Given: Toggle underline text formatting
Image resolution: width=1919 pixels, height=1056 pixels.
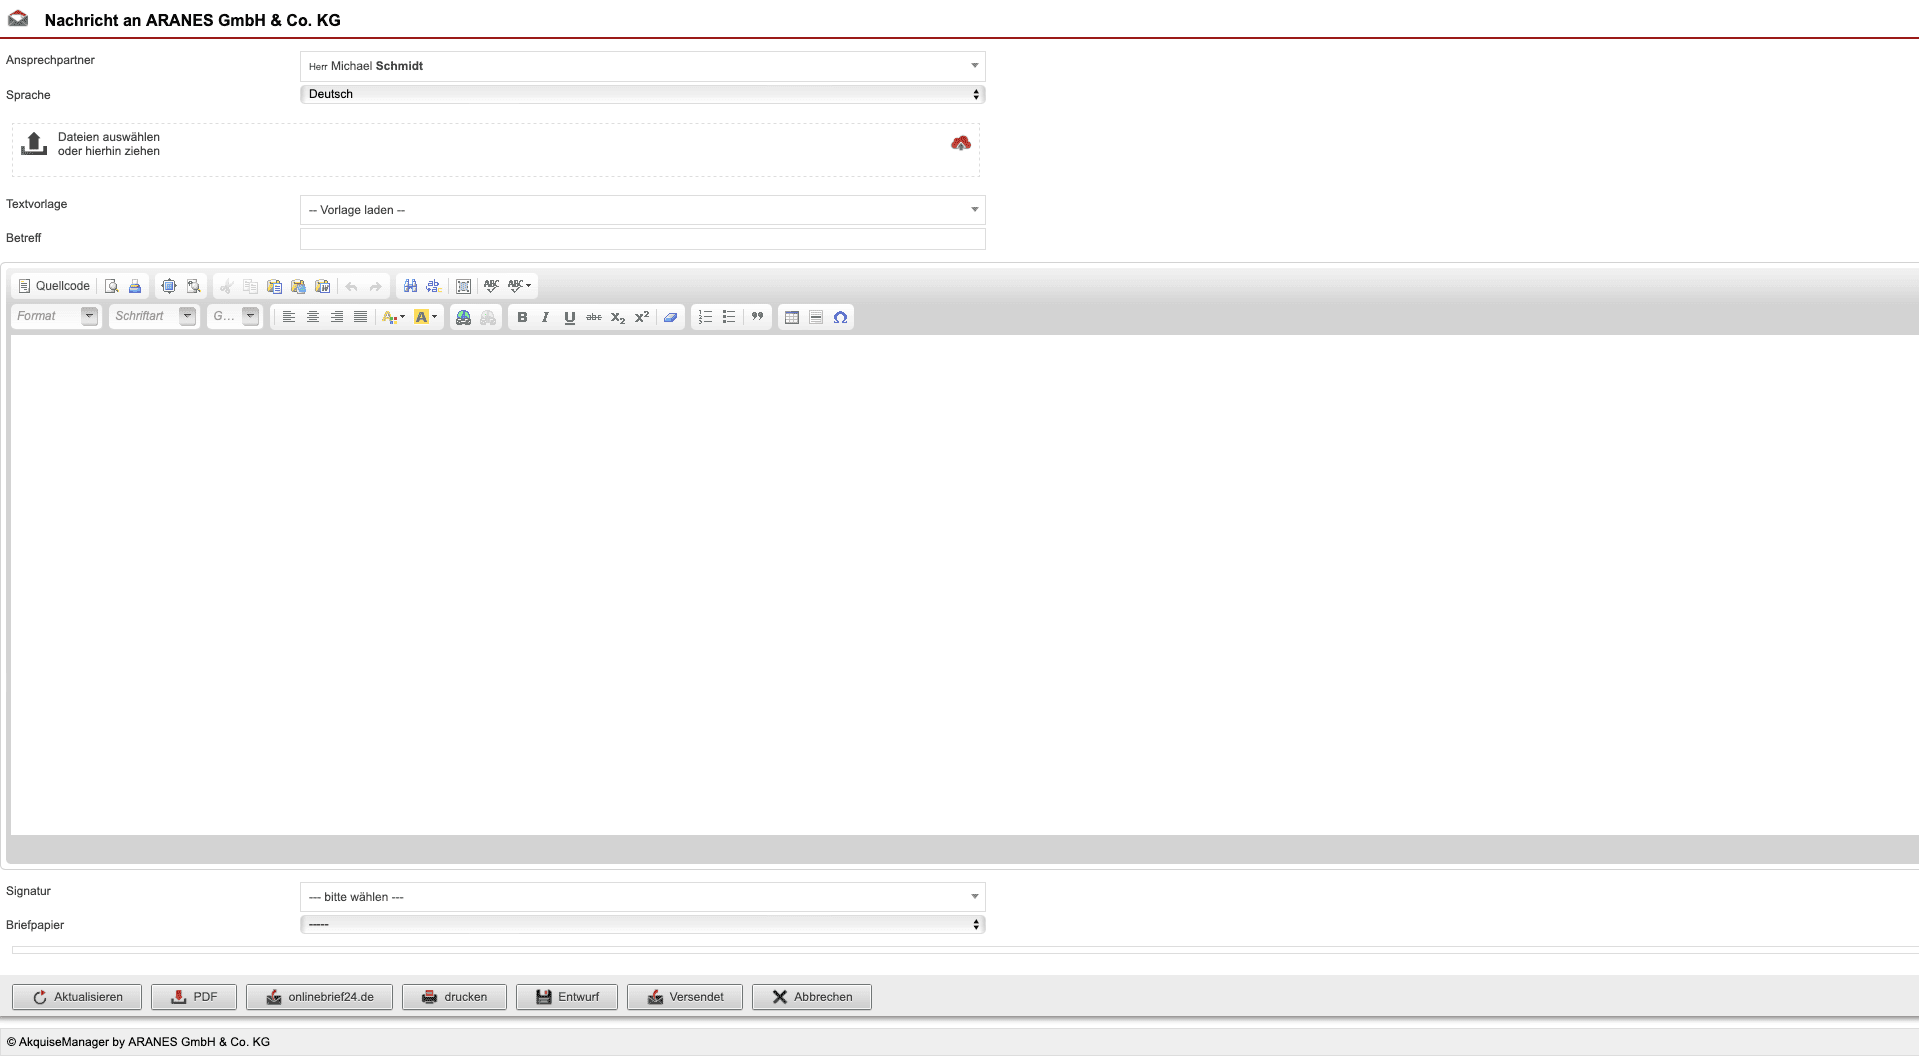Looking at the screenshot, I should (569, 317).
